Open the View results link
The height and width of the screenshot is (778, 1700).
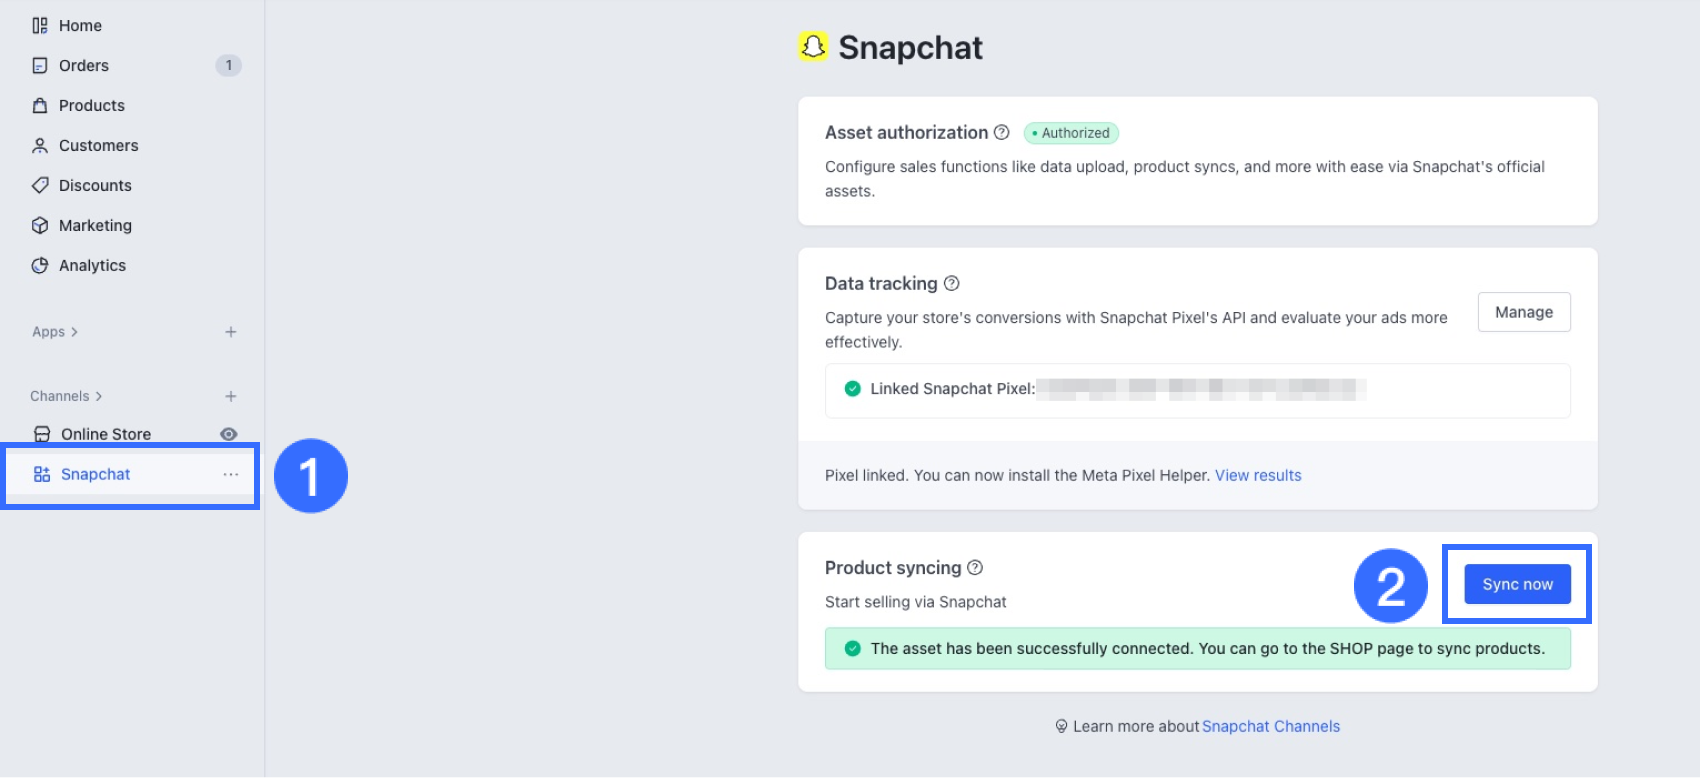point(1258,475)
